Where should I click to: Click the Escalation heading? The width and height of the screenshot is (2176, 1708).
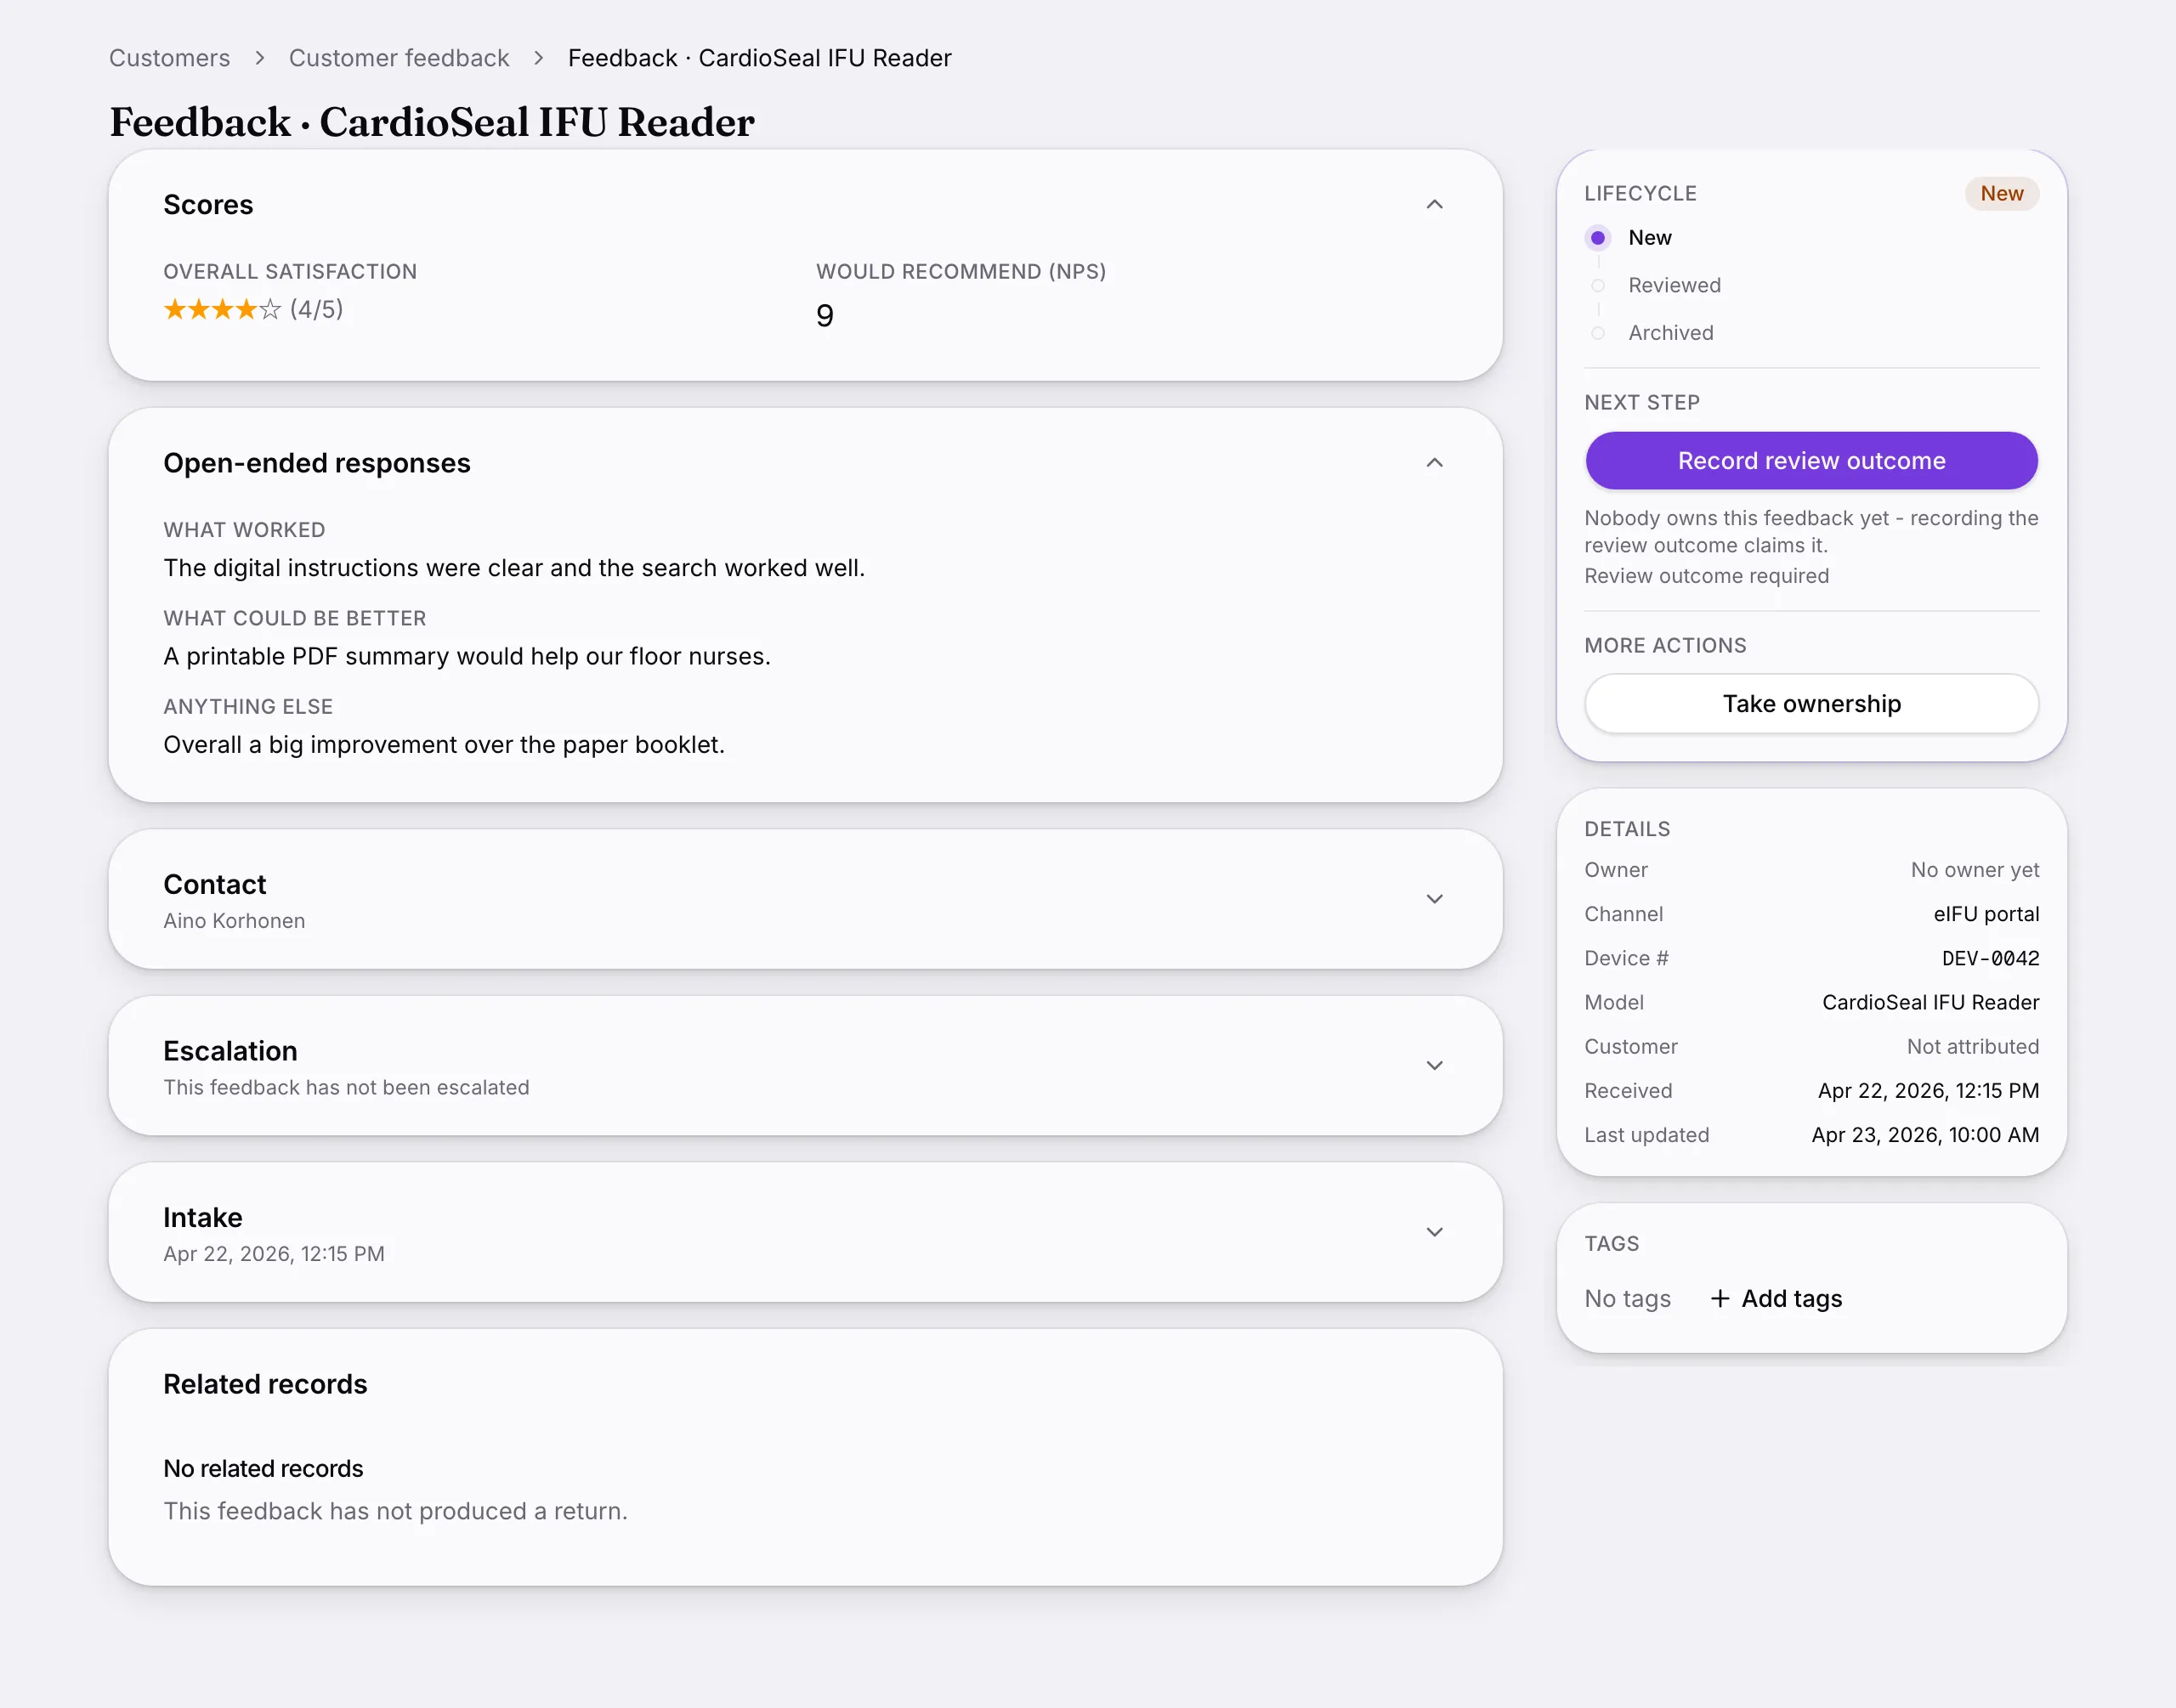(x=231, y=1052)
